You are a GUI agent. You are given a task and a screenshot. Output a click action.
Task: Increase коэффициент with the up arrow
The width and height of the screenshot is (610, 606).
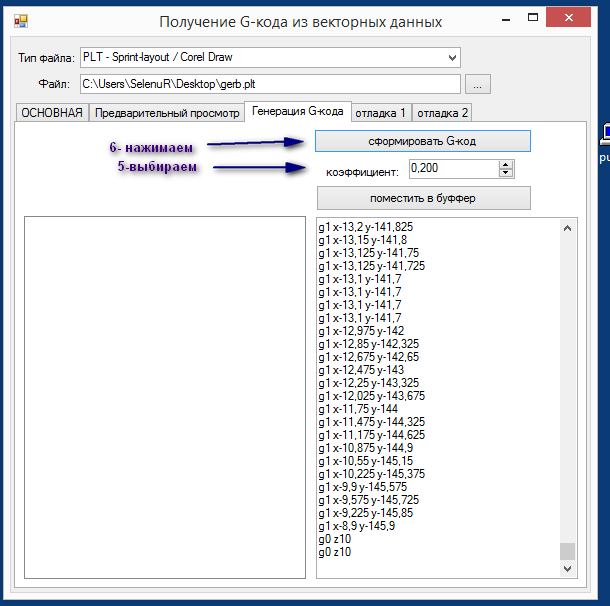tap(506, 165)
